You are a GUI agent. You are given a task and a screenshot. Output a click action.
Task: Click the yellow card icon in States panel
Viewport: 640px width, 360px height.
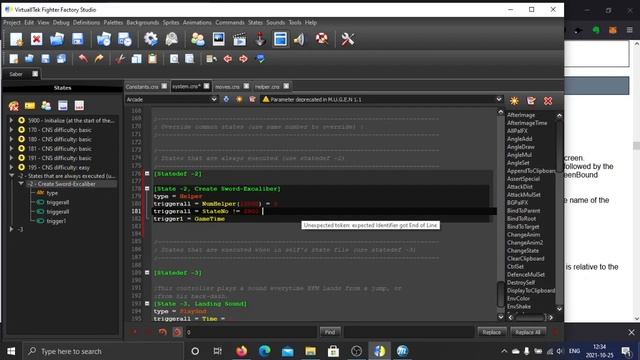click(30, 106)
